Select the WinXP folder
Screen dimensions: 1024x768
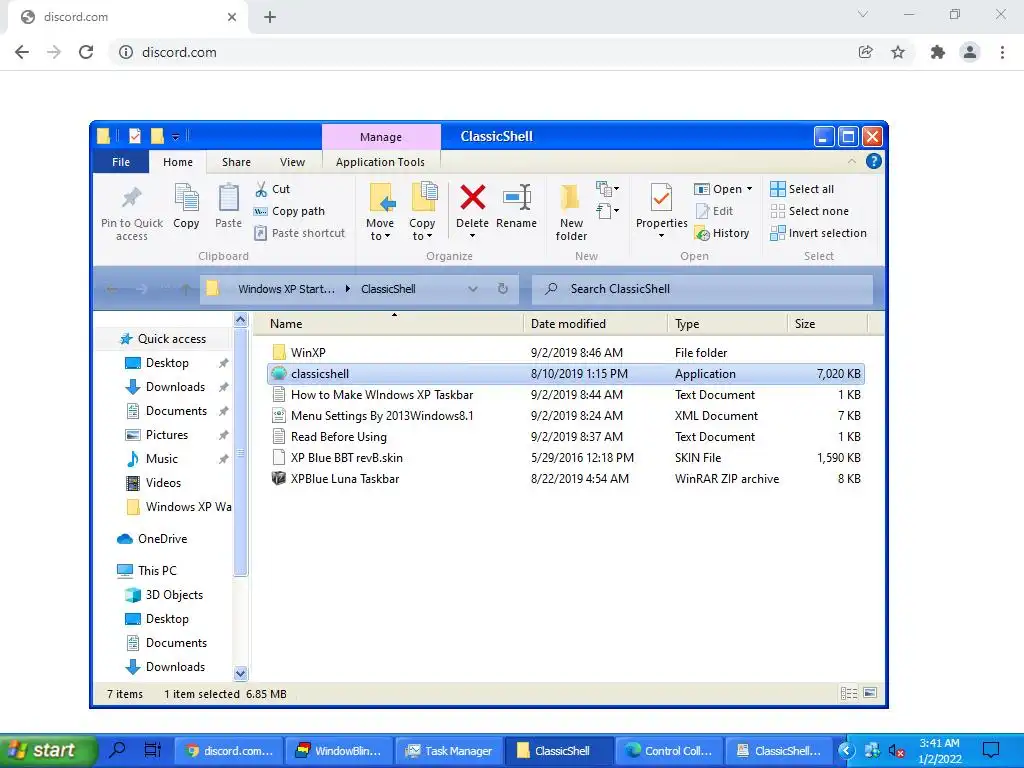pos(566,353)
